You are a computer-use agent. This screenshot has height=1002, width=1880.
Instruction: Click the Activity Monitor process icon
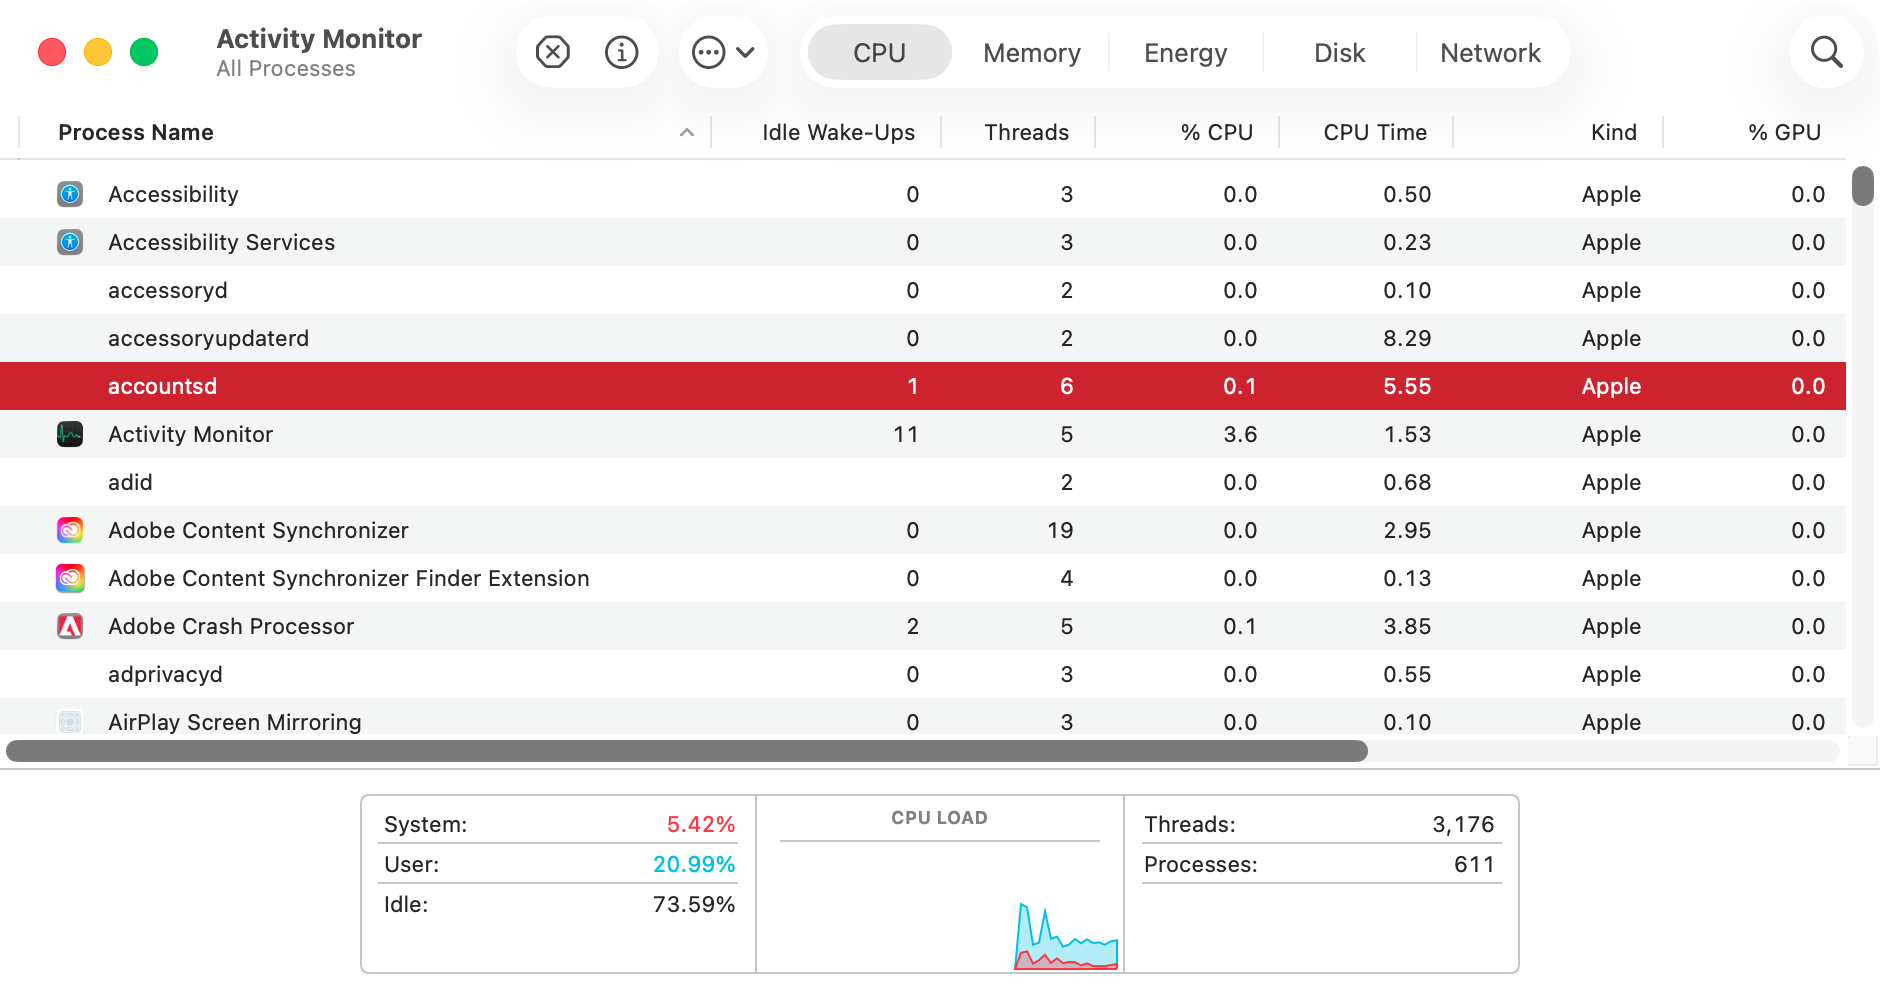point(70,434)
